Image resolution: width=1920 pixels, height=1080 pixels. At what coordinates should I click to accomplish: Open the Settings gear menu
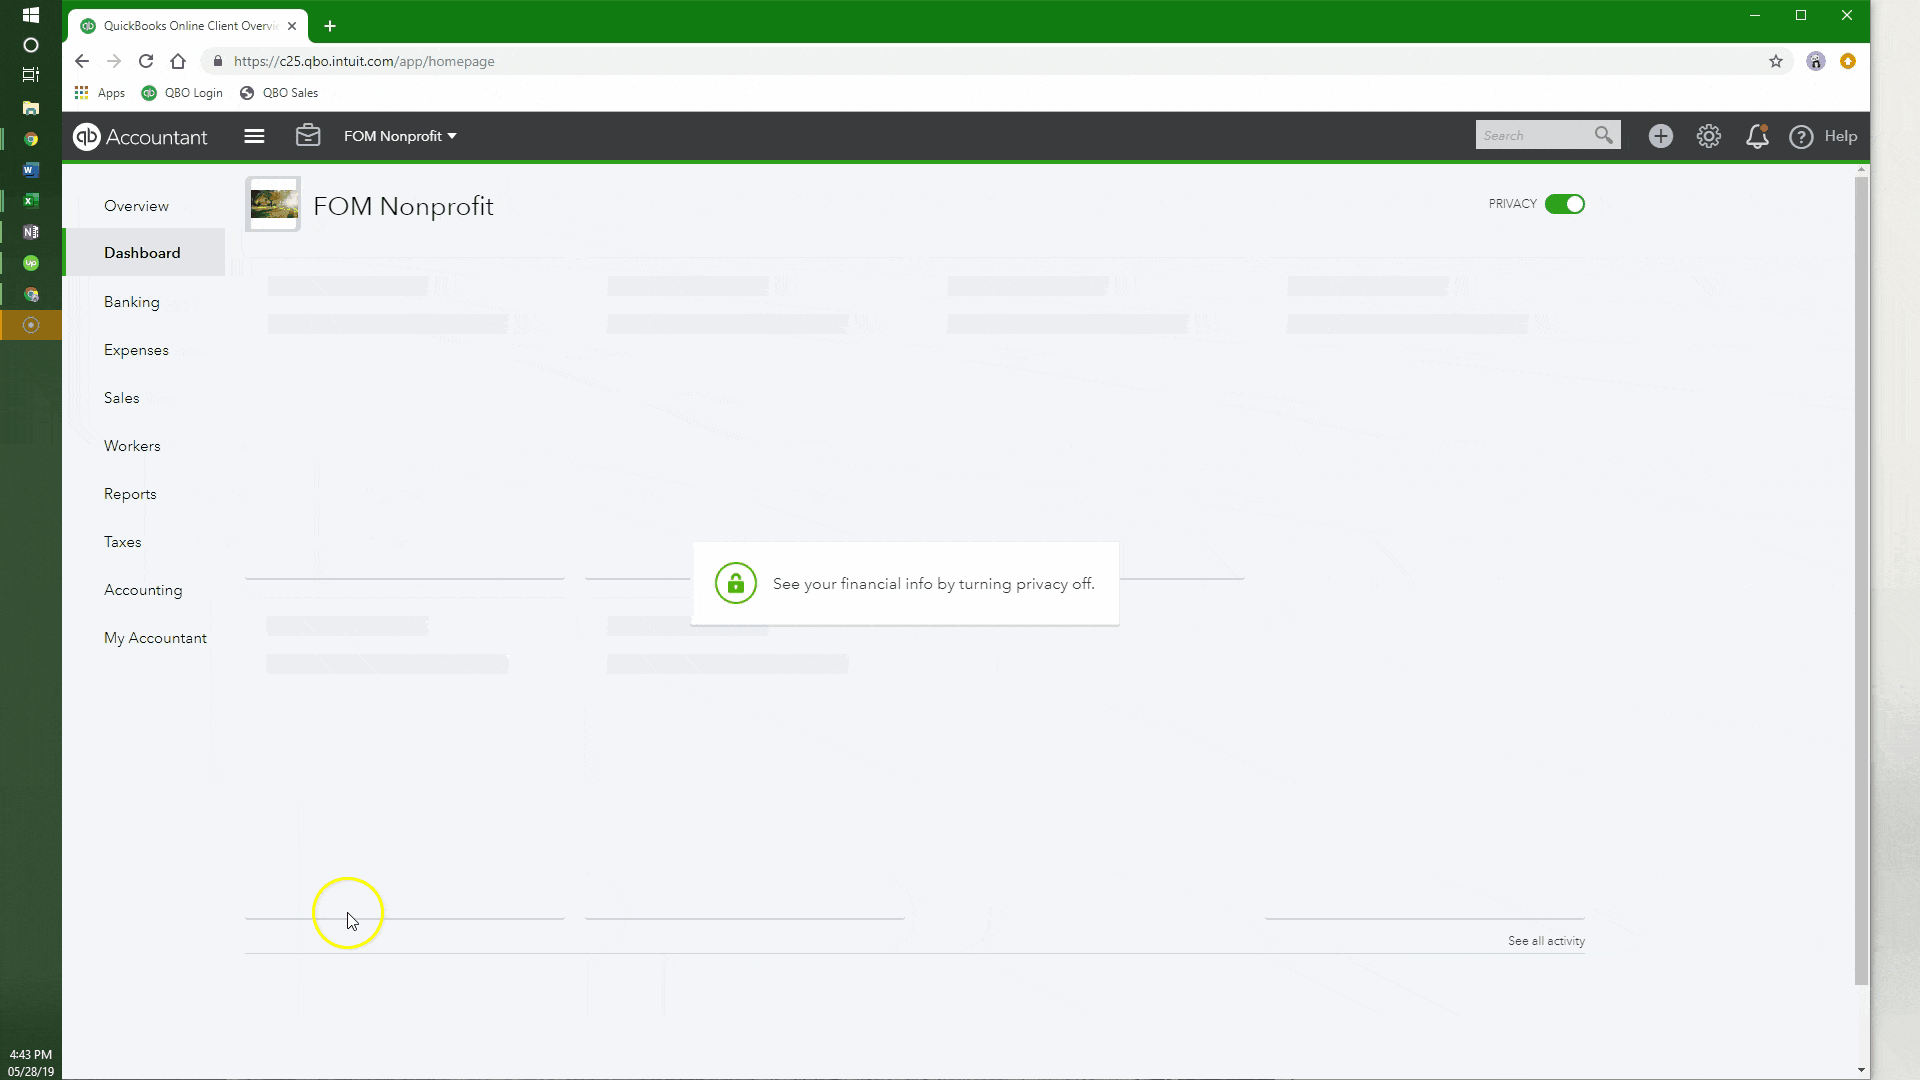(x=1709, y=136)
